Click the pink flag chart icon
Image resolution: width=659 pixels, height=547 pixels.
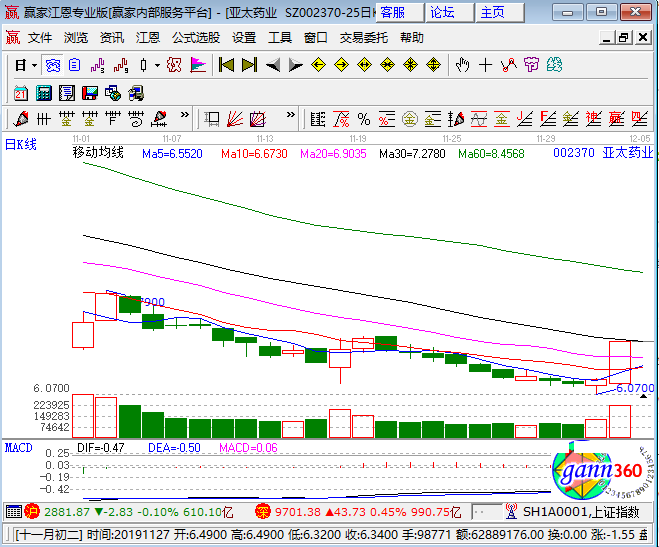(x=198, y=65)
